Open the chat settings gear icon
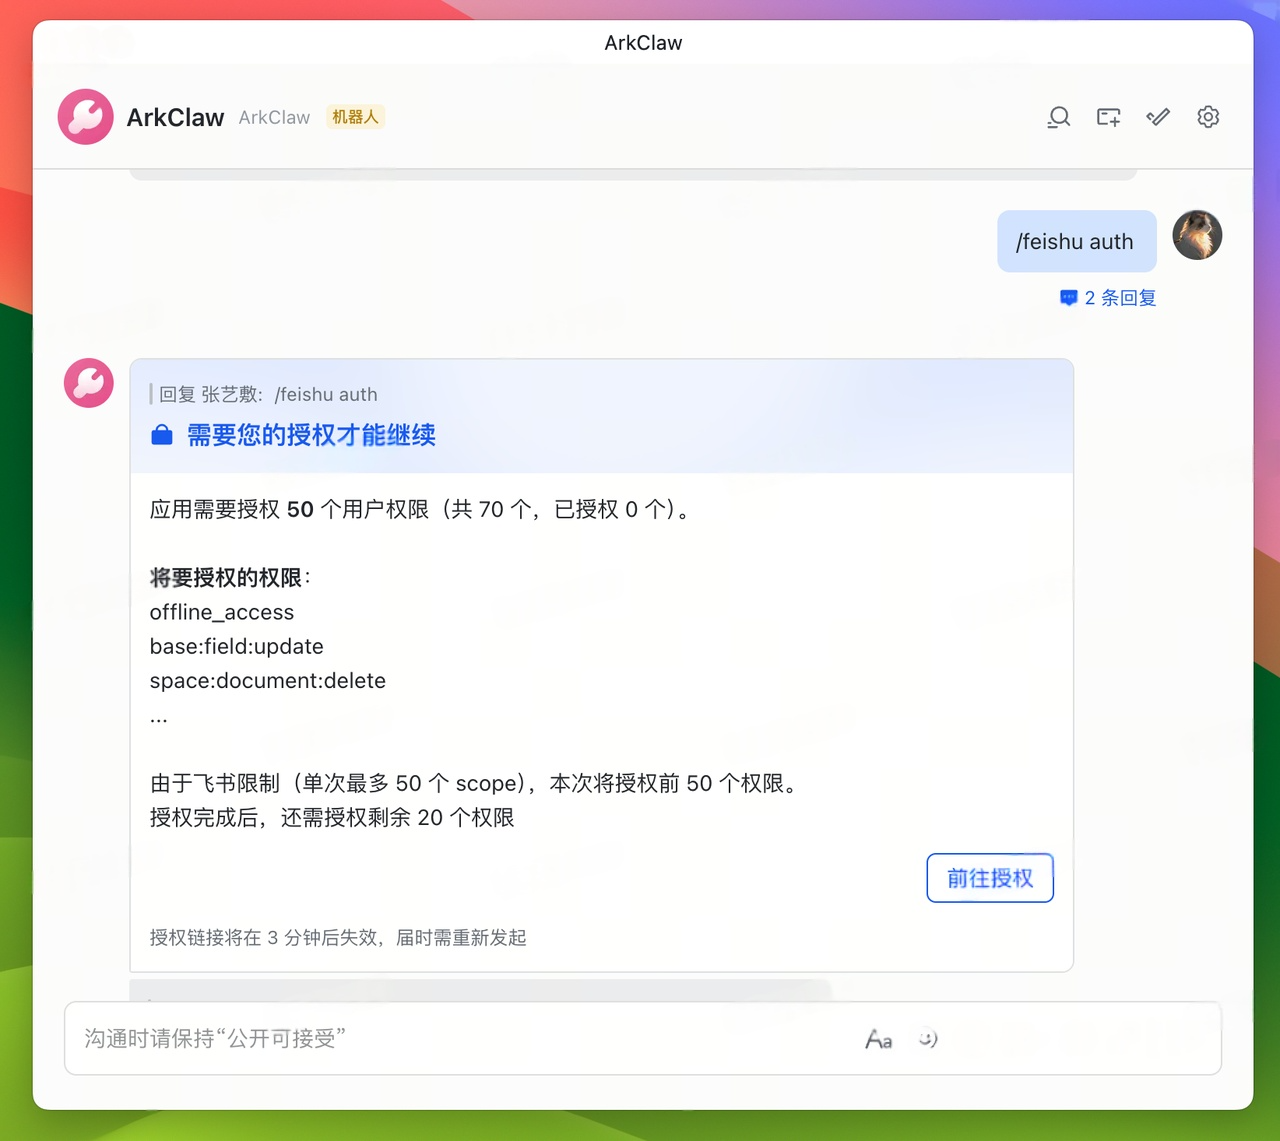 (x=1208, y=117)
